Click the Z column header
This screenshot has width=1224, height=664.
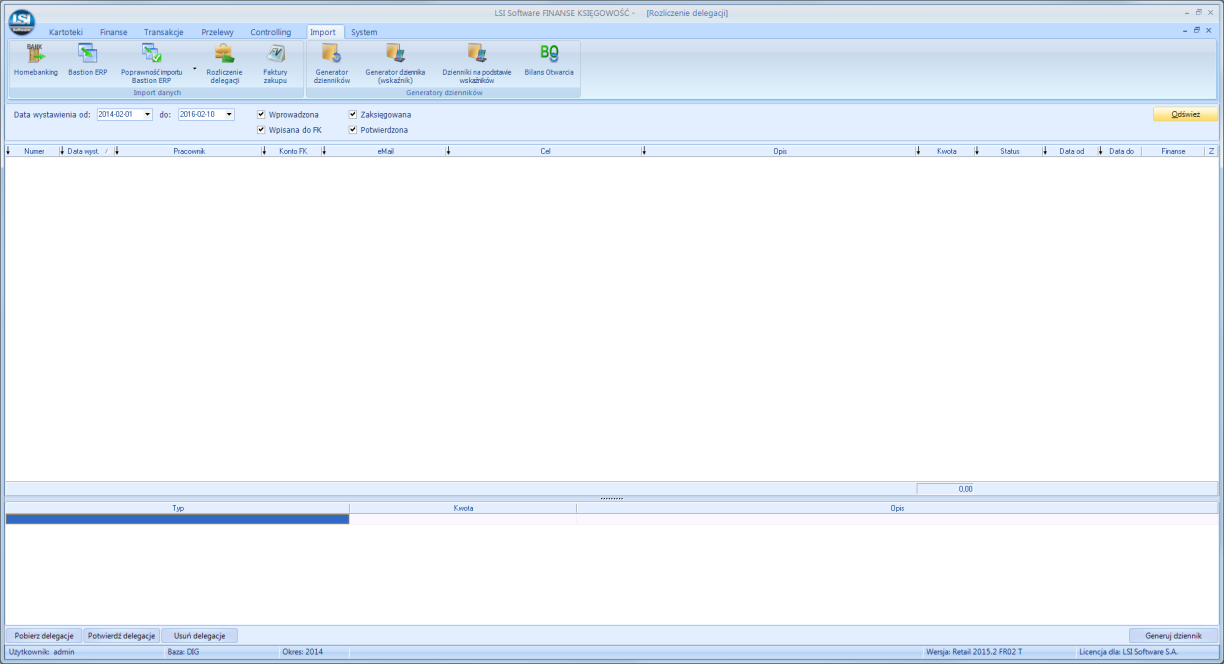[1211, 151]
